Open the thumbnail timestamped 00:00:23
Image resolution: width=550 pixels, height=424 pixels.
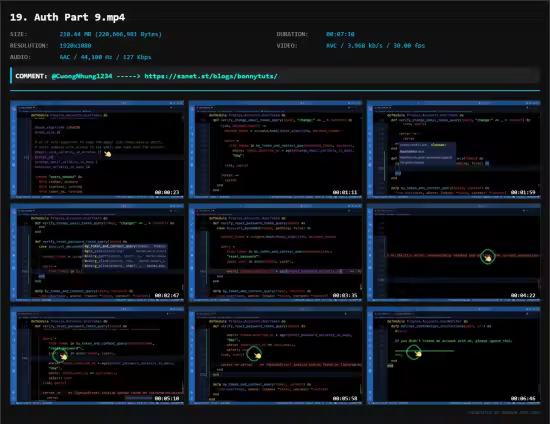(97, 149)
